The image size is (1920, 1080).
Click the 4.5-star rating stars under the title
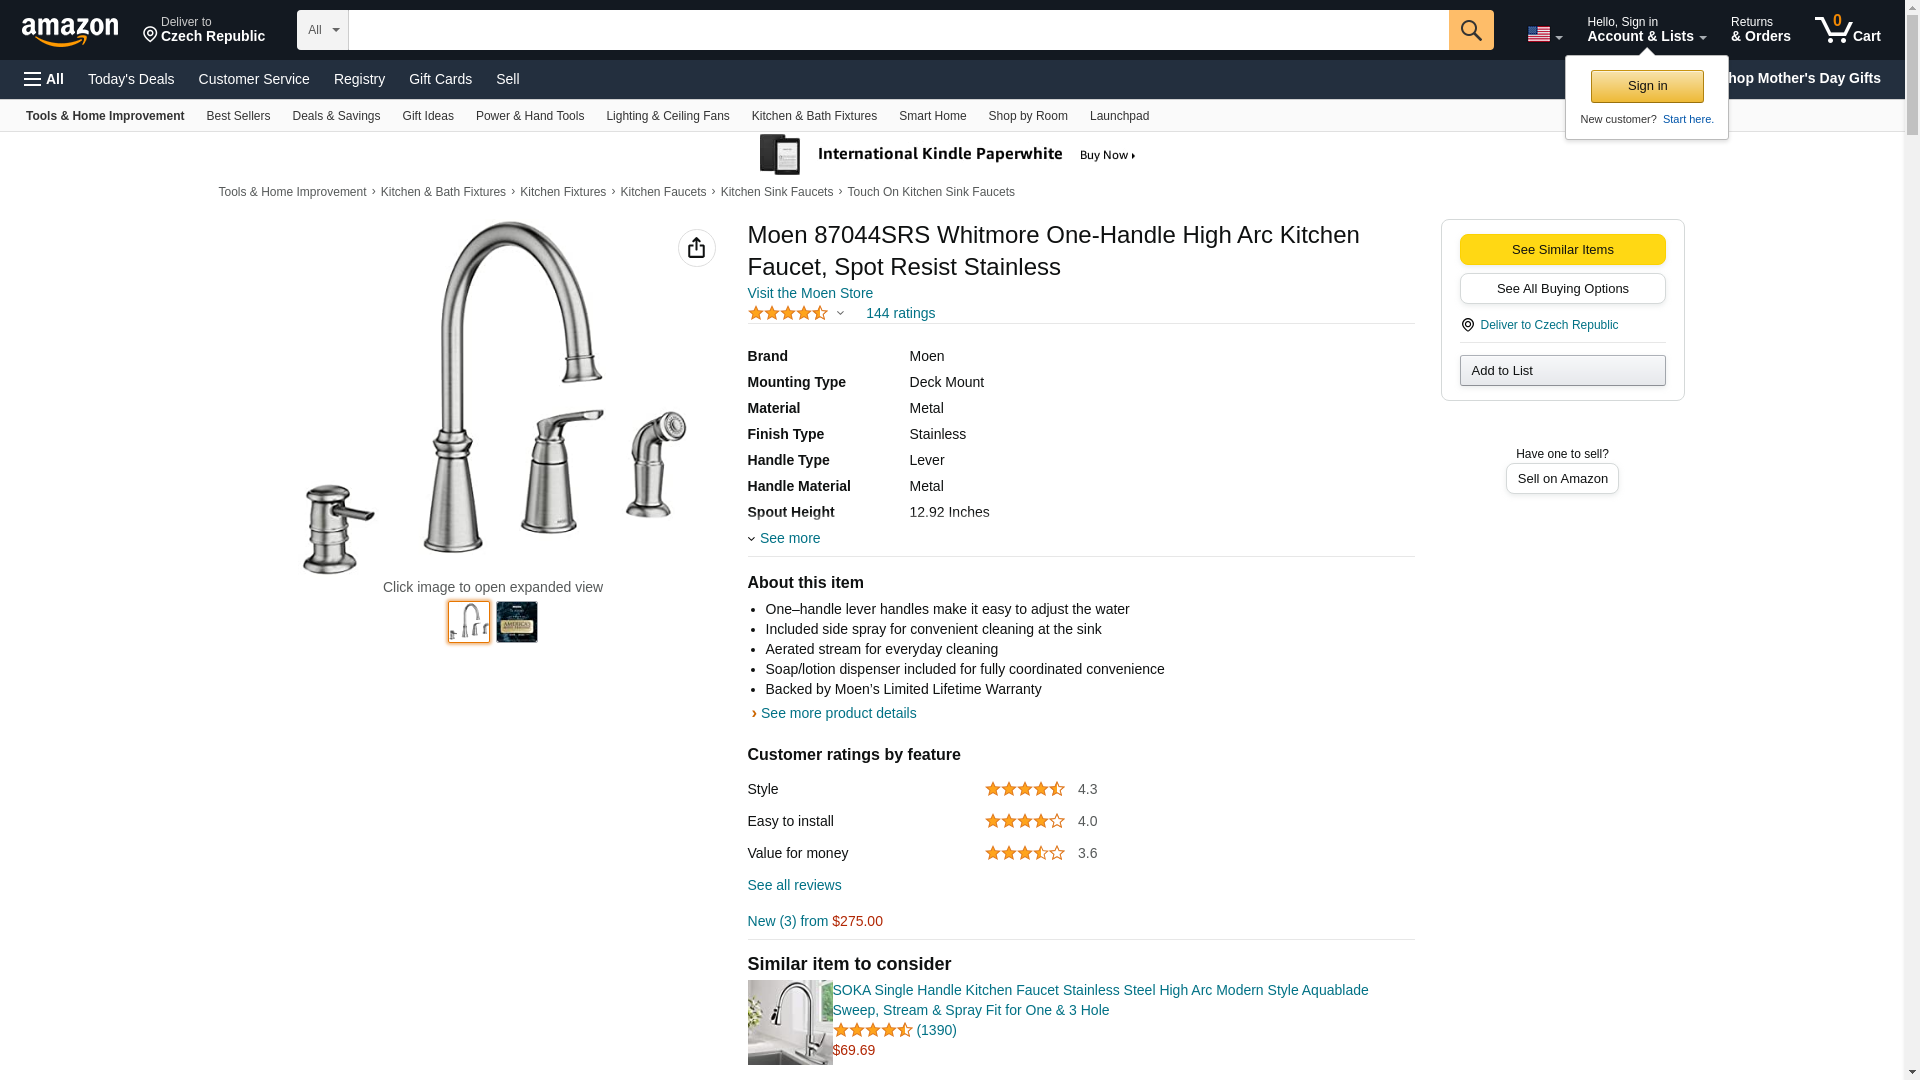tap(788, 313)
